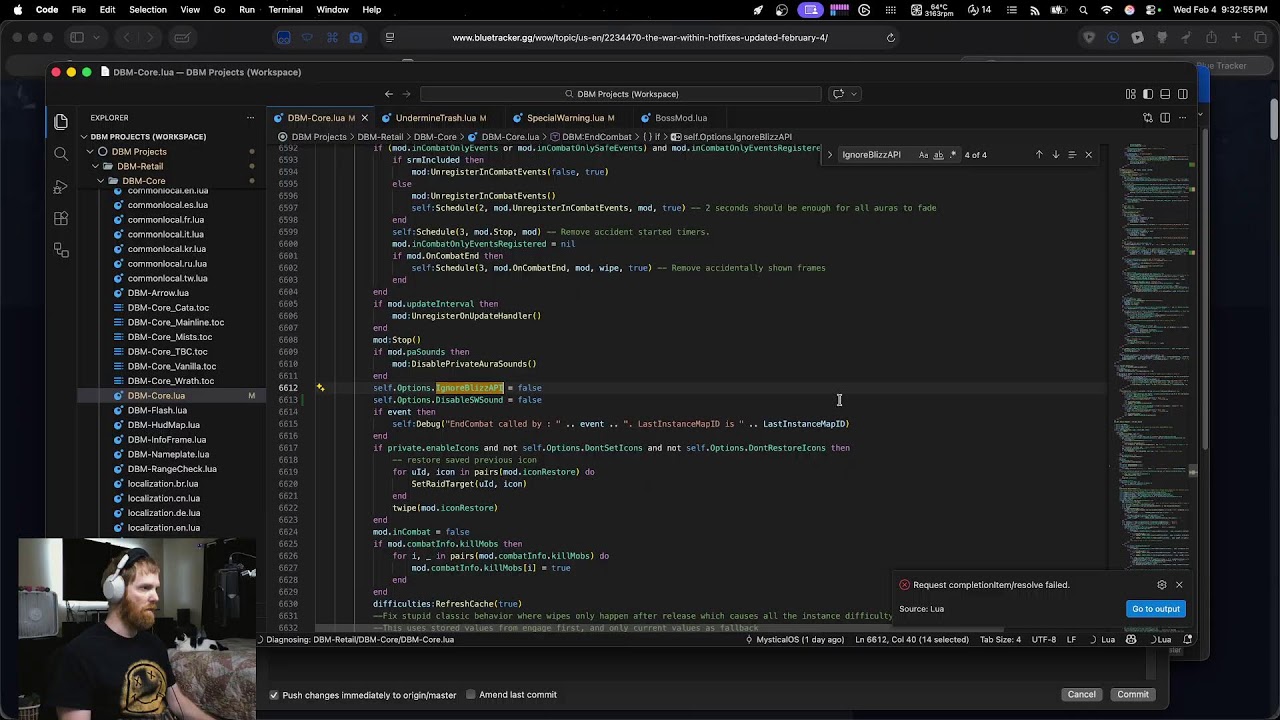Open DBM-HudMap.lua file
The height and width of the screenshot is (720, 1280).
[163, 425]
